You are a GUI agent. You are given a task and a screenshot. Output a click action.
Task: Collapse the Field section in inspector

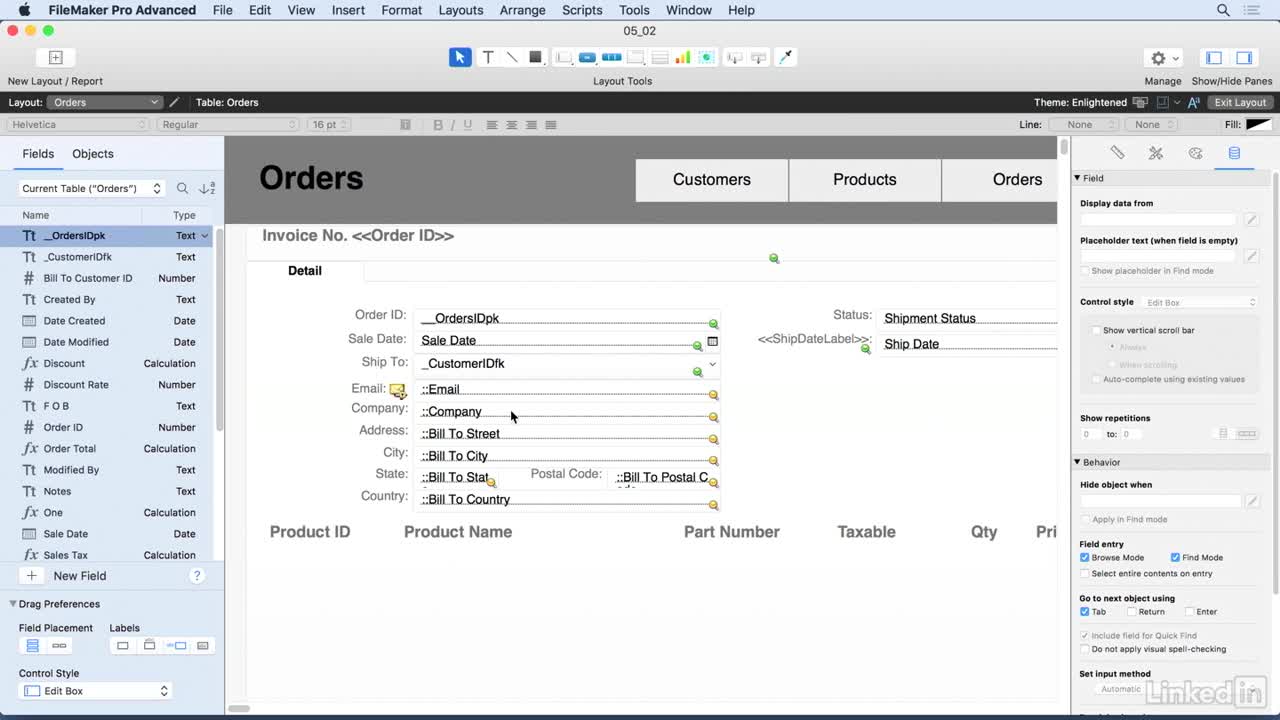tap(1078, 178)
